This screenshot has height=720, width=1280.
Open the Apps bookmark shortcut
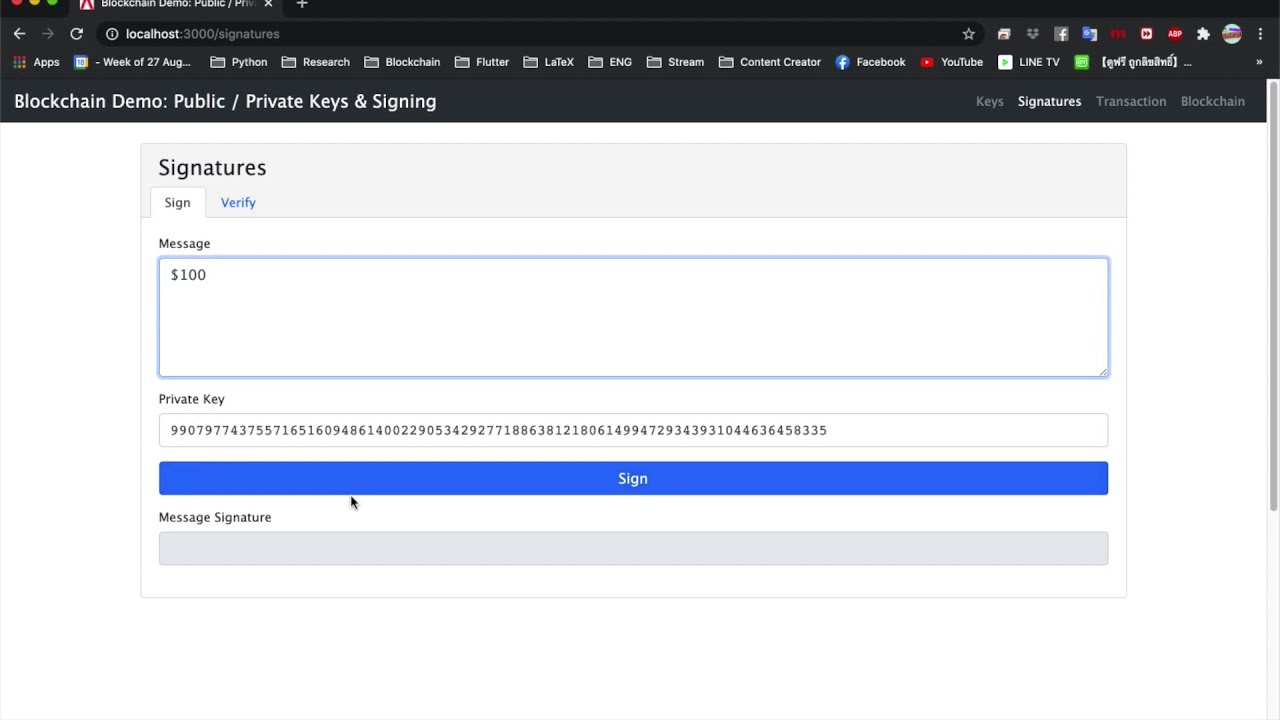[x=36, y=62]
